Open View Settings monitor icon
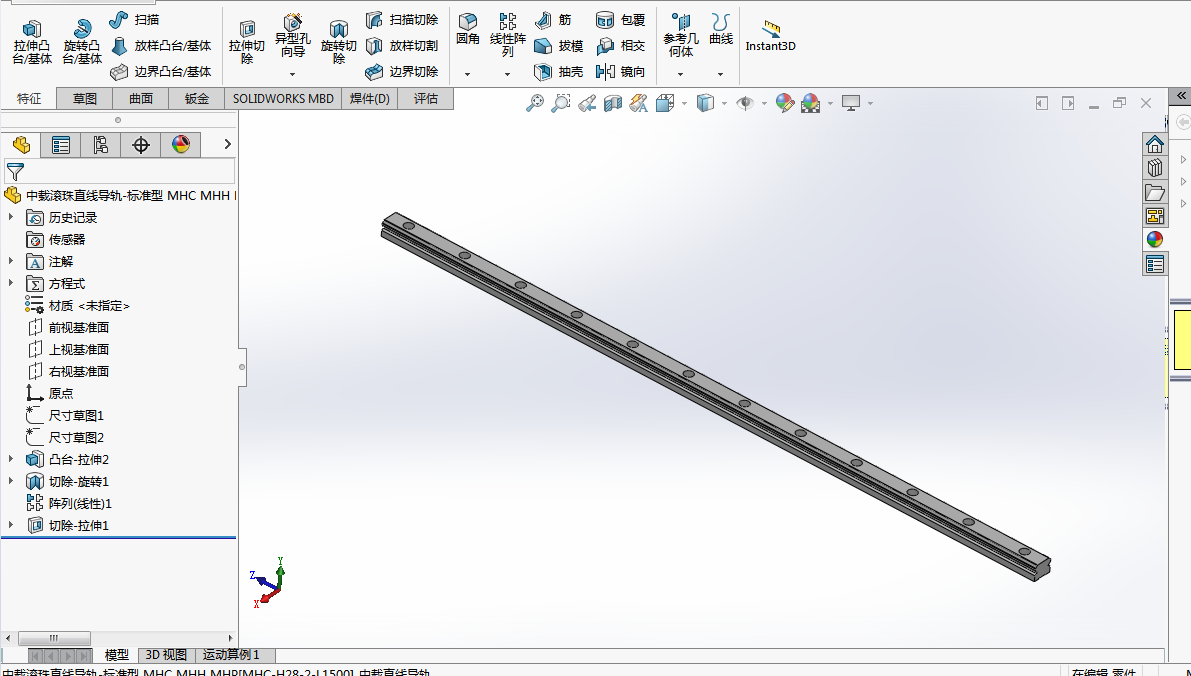 [851, 103]
